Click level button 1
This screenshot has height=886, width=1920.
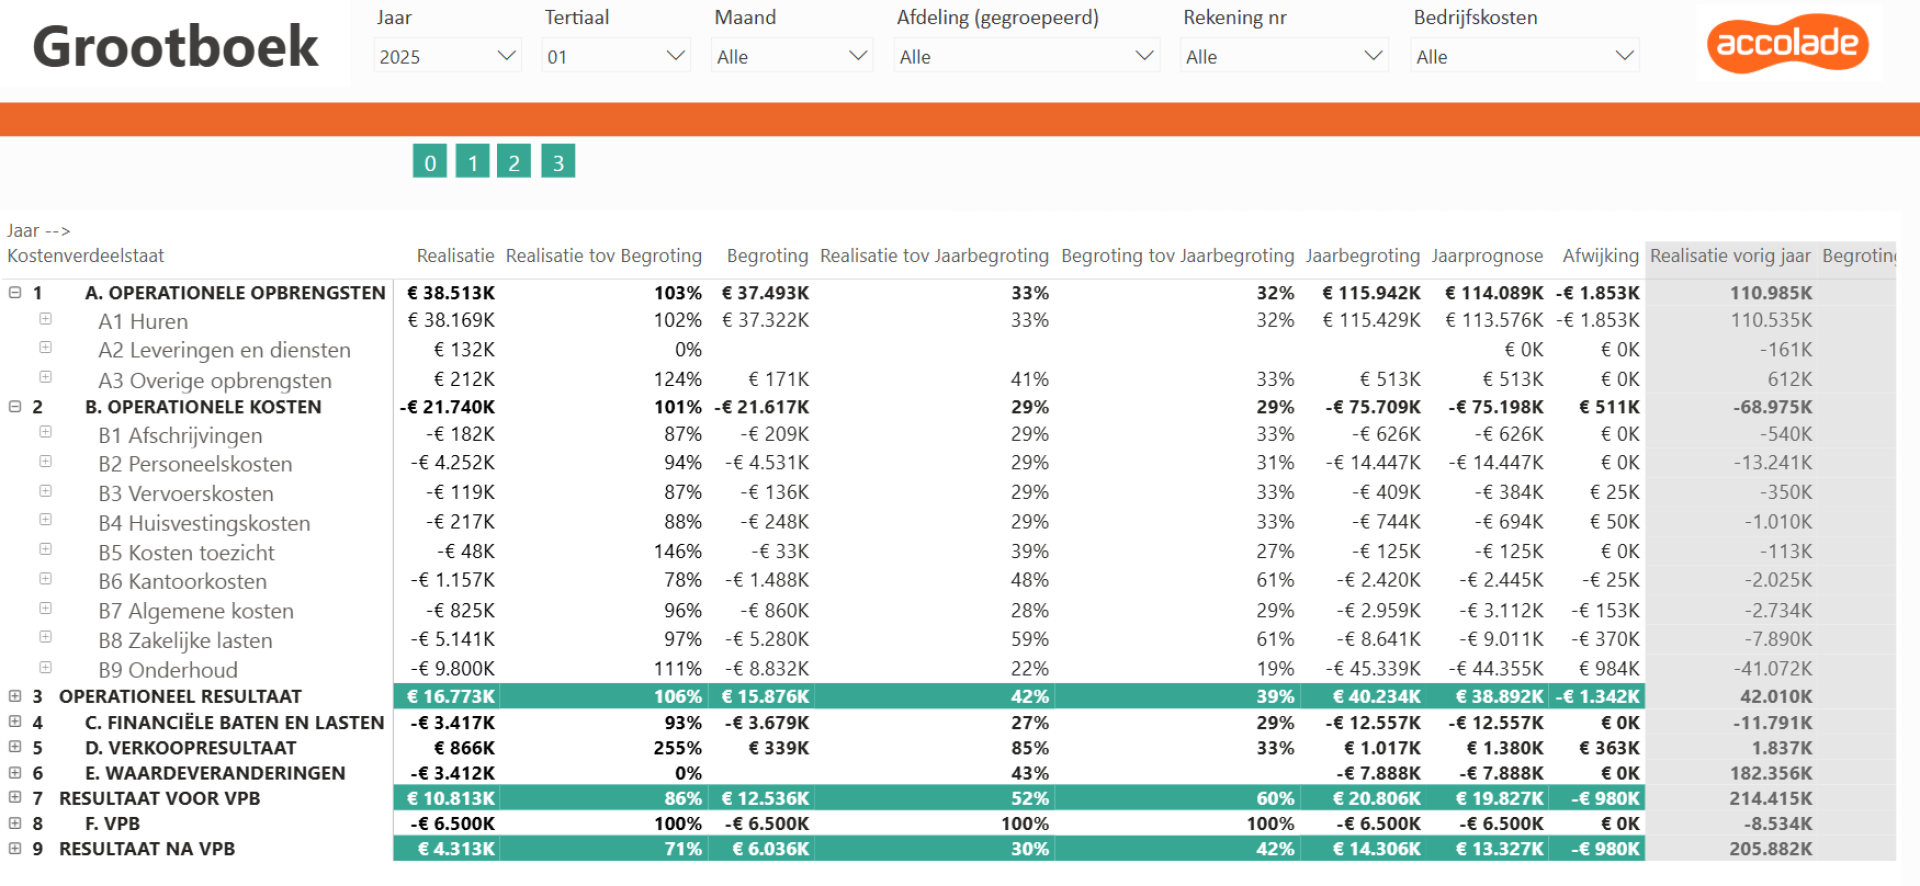pyautogui.click(x=473, y=161)
